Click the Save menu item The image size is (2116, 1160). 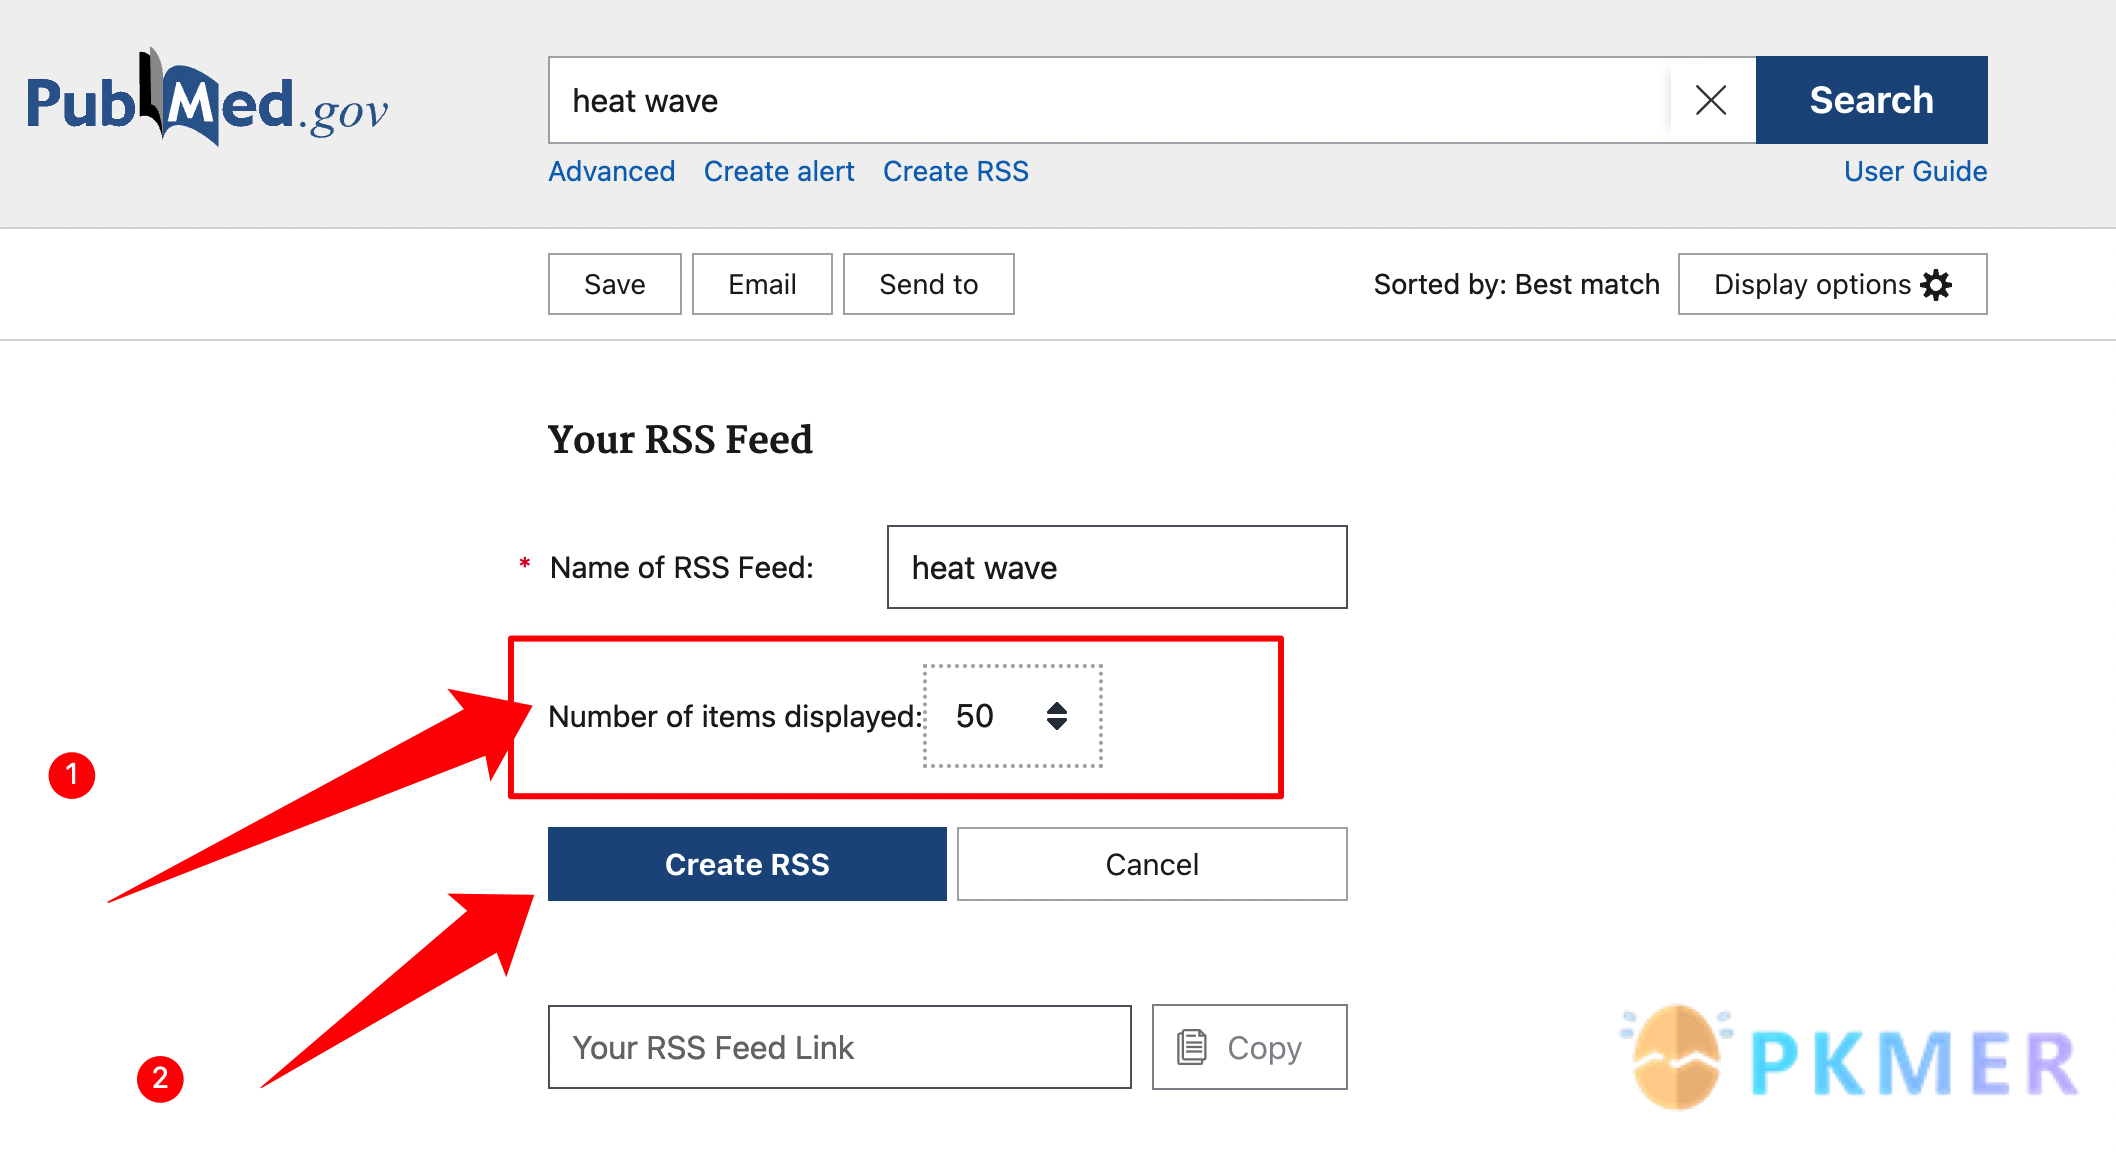click(x=613, y=283)
